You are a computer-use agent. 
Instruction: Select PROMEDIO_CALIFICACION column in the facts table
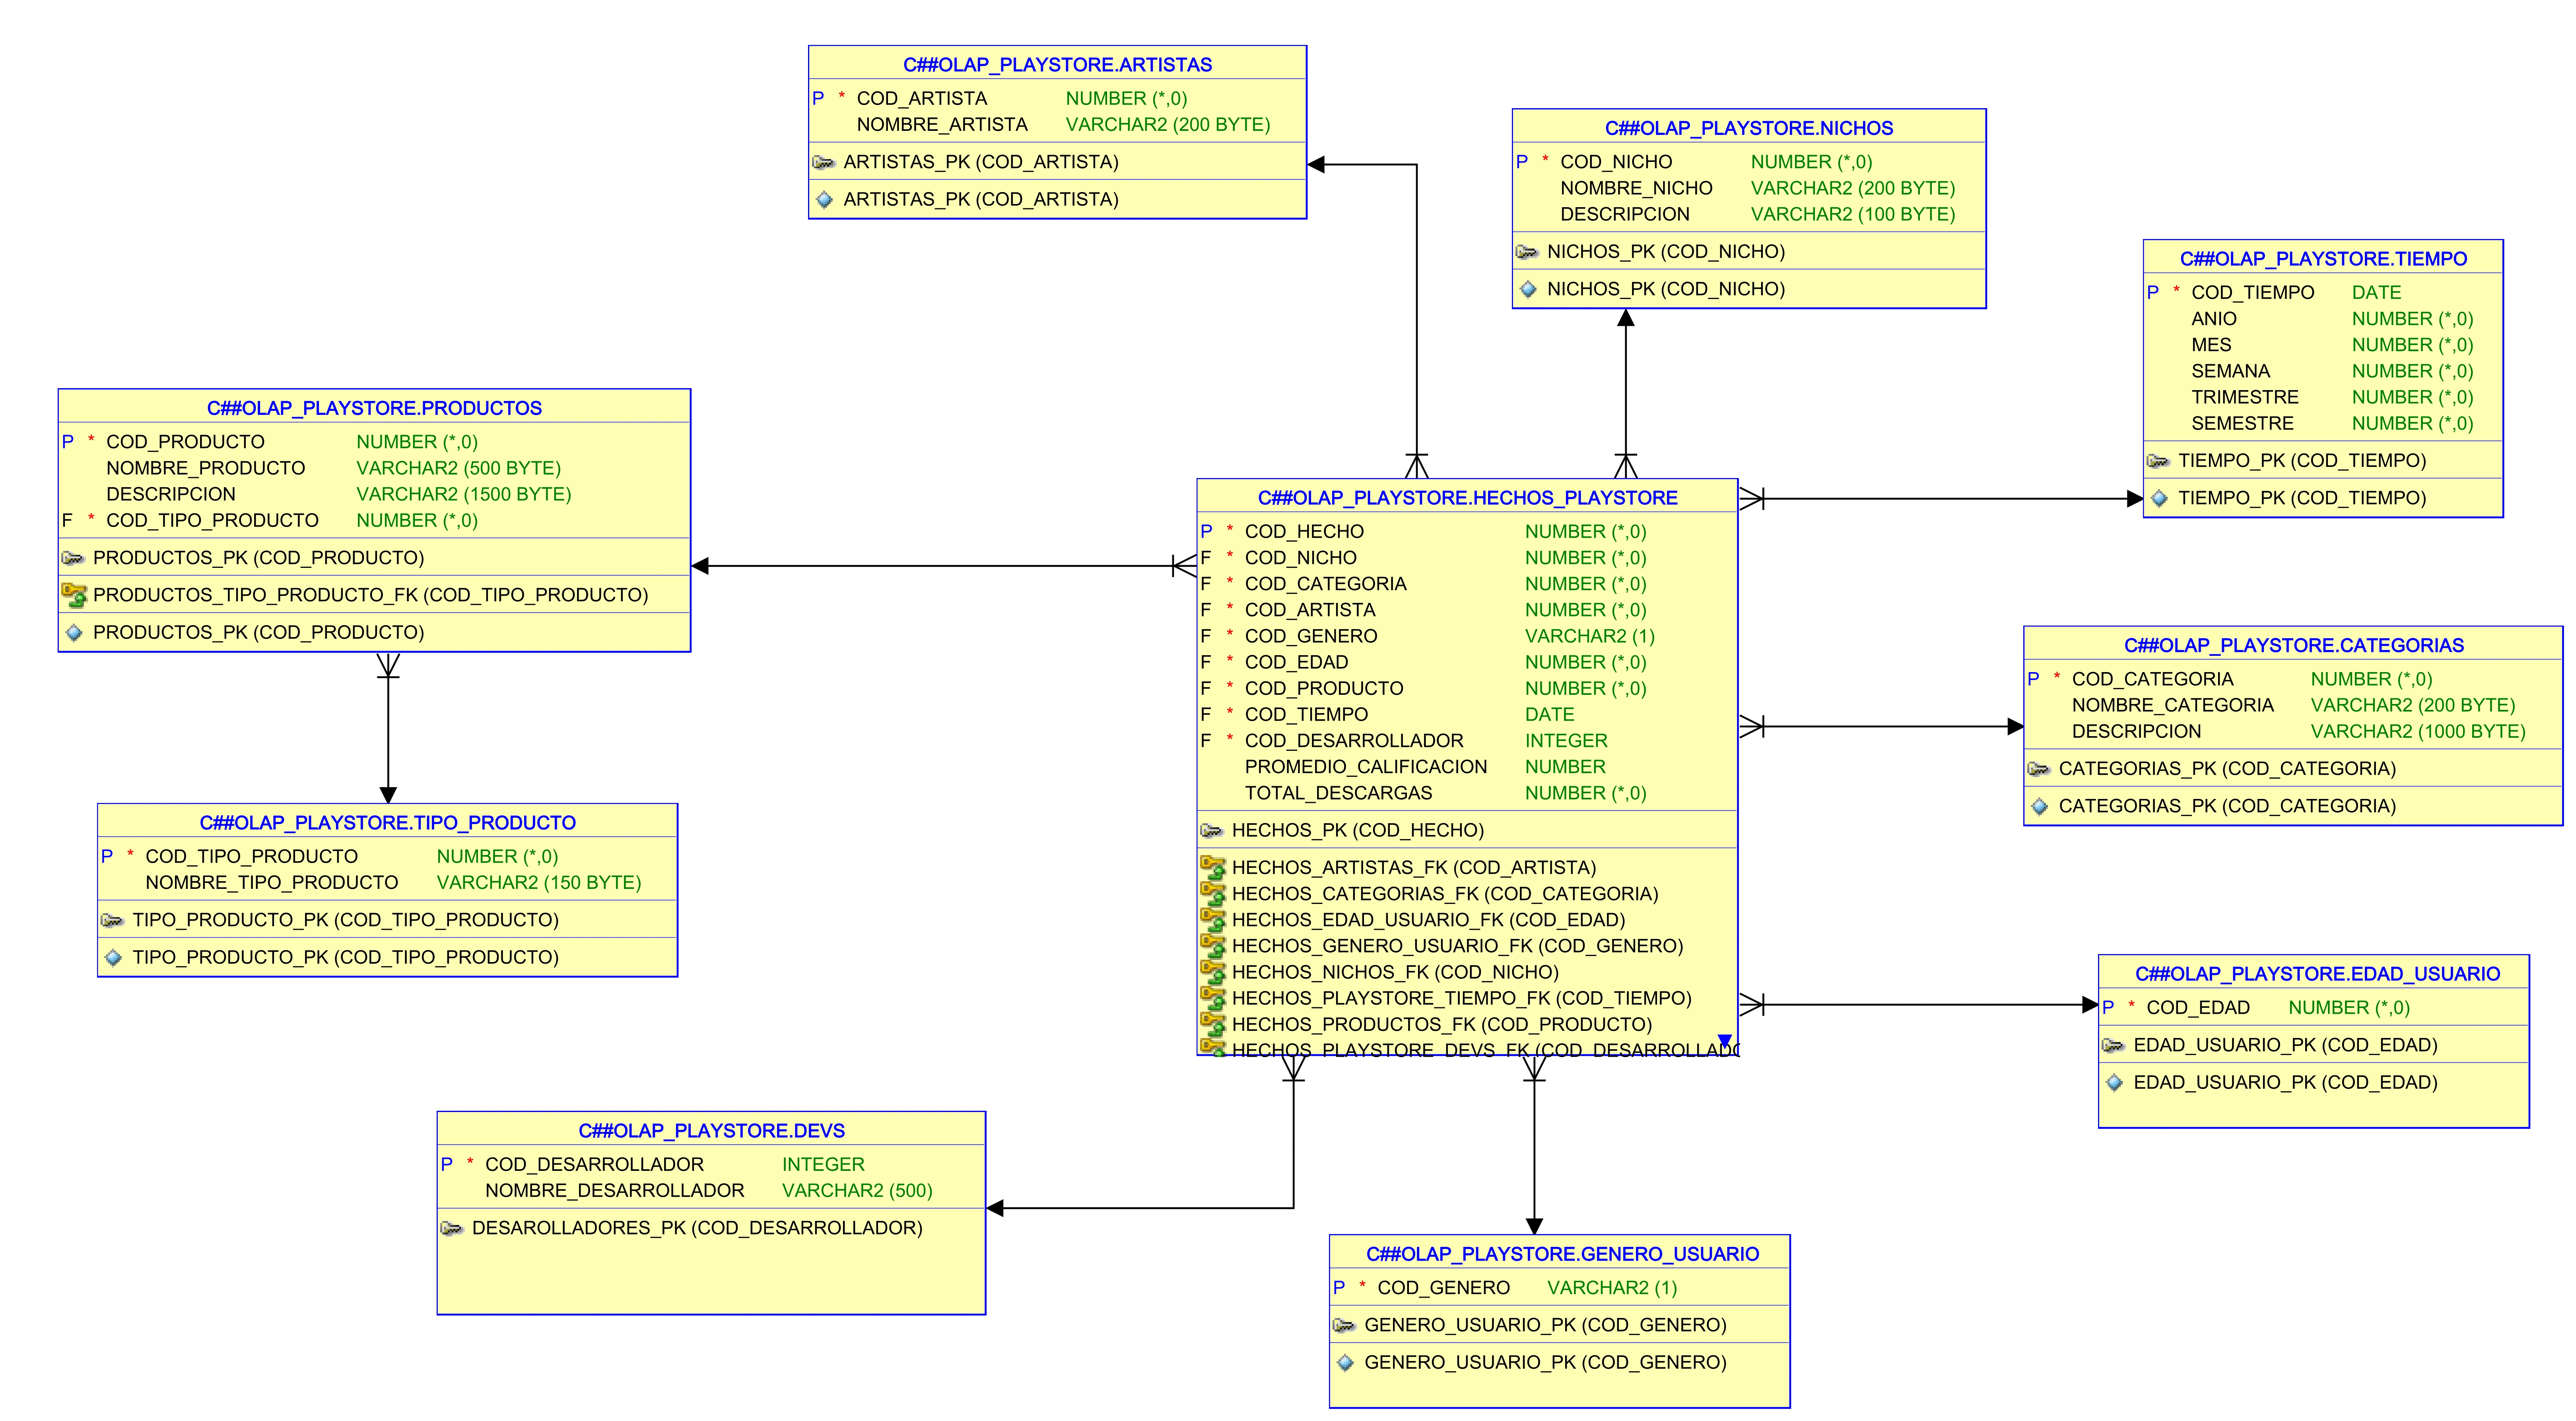[x=1365, y=767]
